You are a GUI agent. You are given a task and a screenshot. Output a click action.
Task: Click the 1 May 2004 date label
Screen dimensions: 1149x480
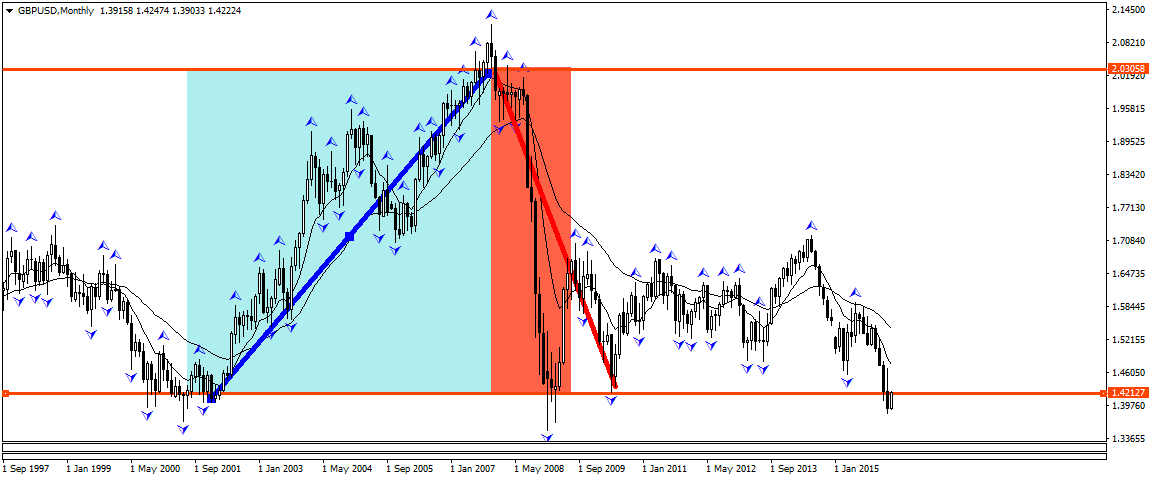[x=346, y=468]
